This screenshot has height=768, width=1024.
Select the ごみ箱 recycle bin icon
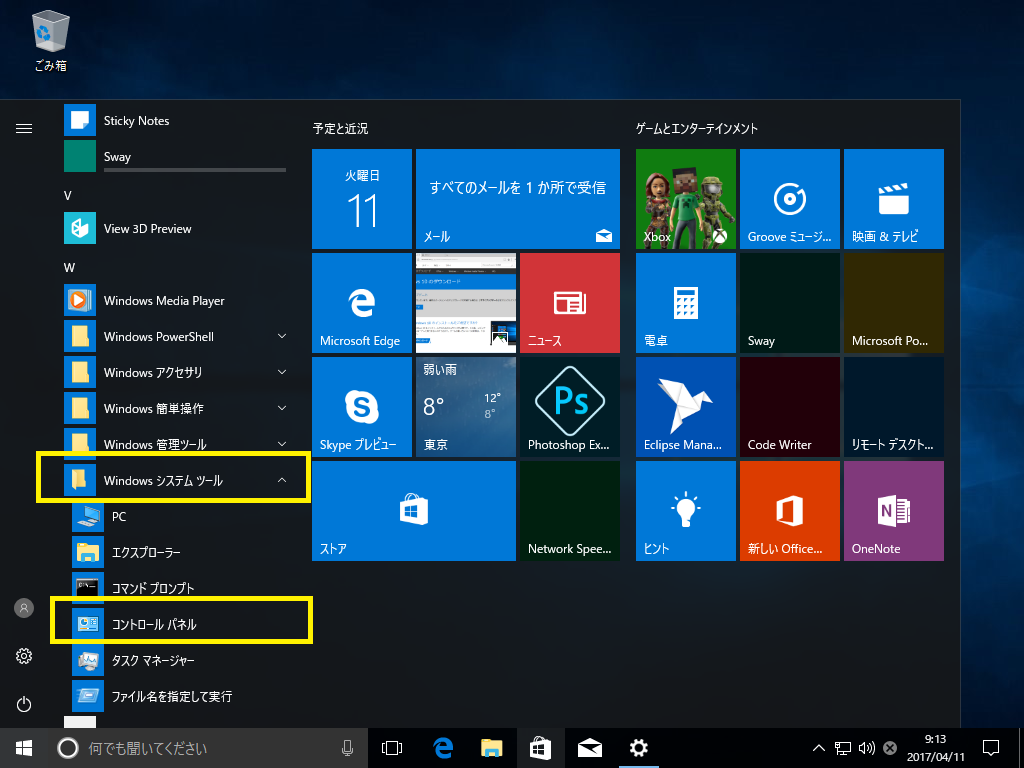point(51,40)
